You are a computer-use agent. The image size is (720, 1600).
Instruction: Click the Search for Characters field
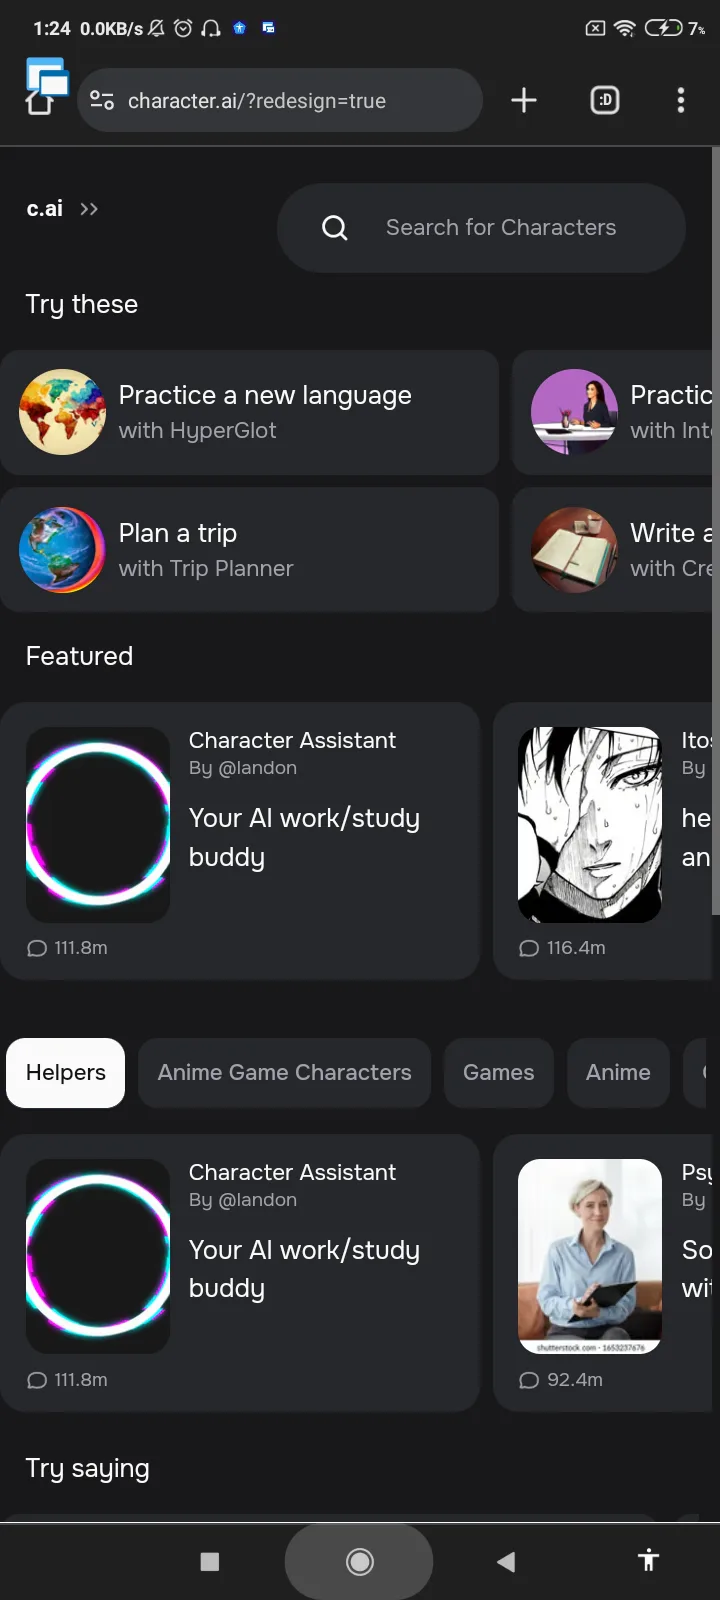tap(481, 228)
